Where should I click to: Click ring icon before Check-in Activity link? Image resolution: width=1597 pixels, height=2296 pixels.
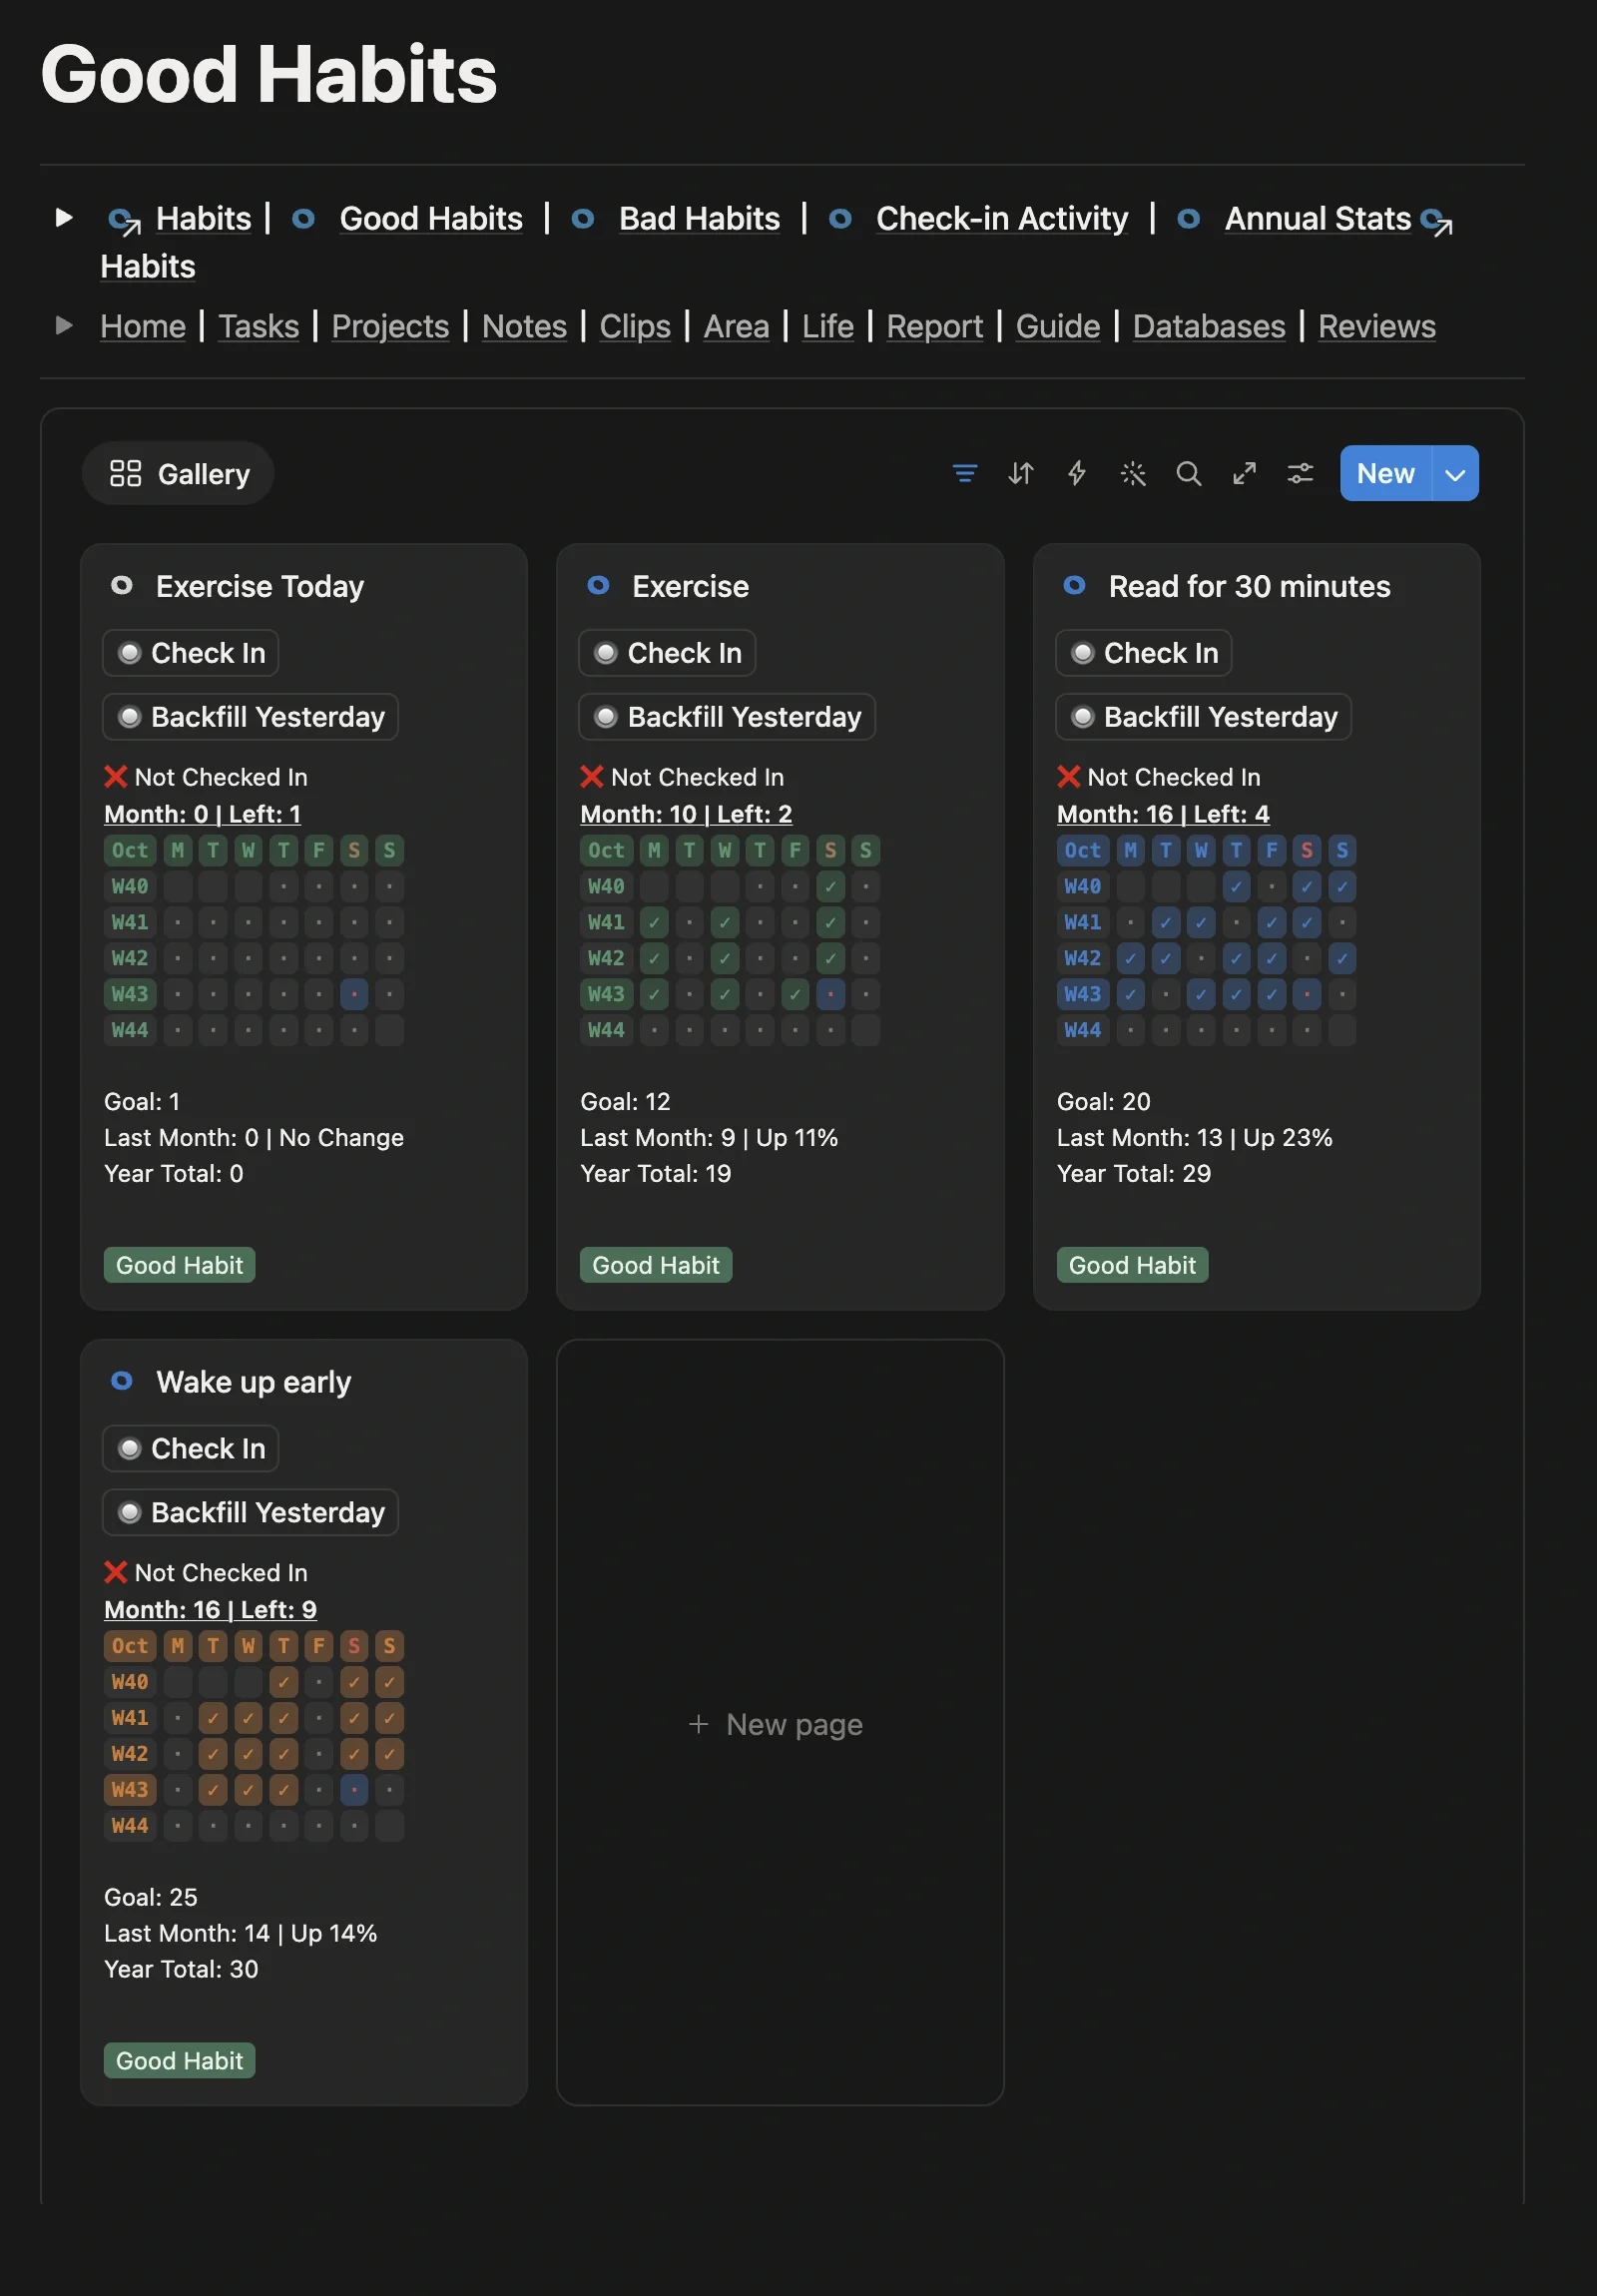coord(840,218)
